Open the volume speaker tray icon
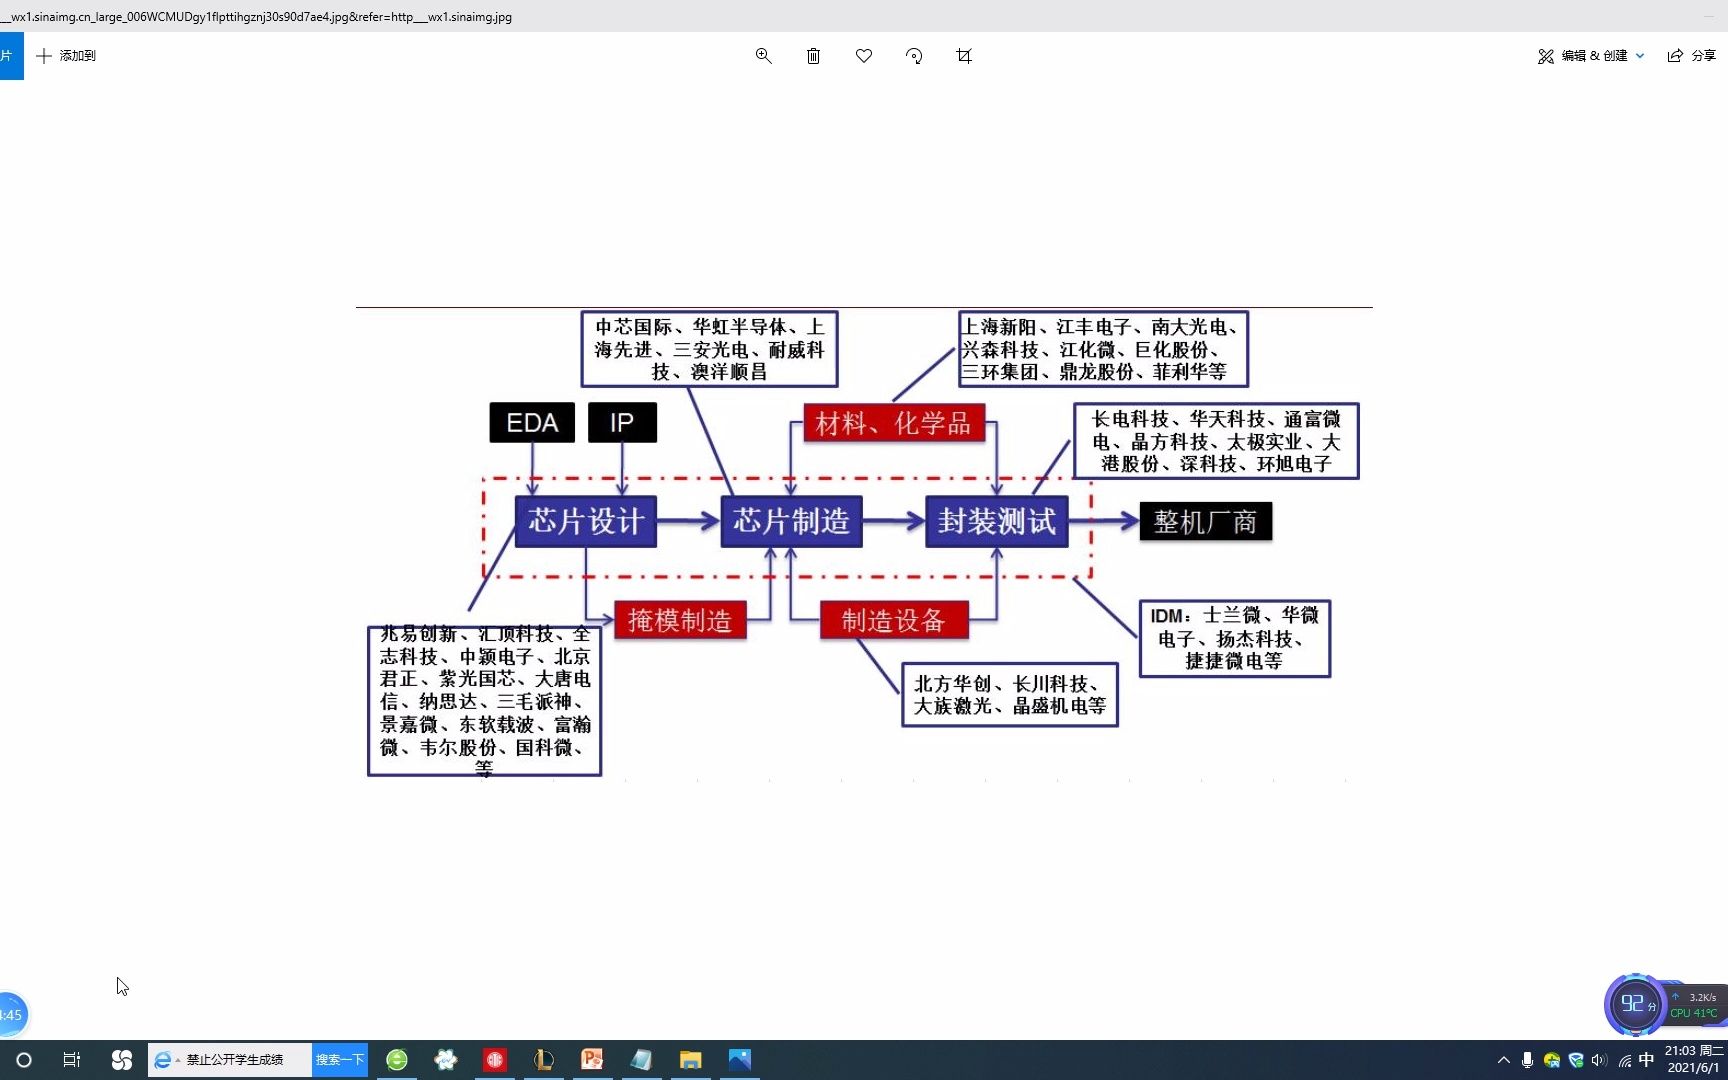This screenshot has width=1728, height=1080. coord(1599,1060)
